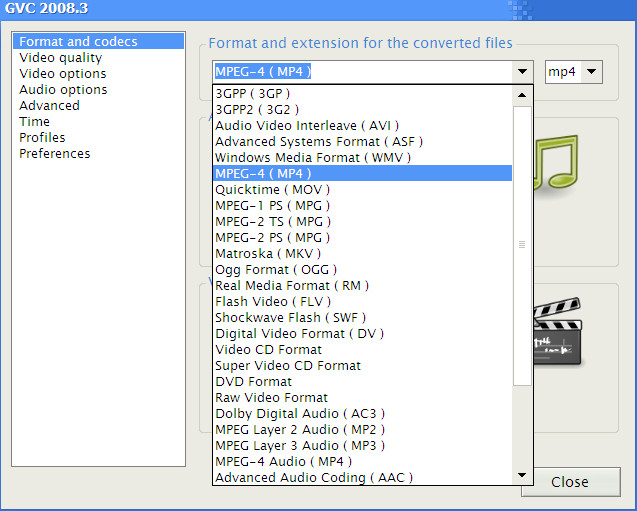This screenshot has height=511, width=637.
Task: Select MPEG-2 TS ( MPG ) format
Action: [x=362, y=222]
